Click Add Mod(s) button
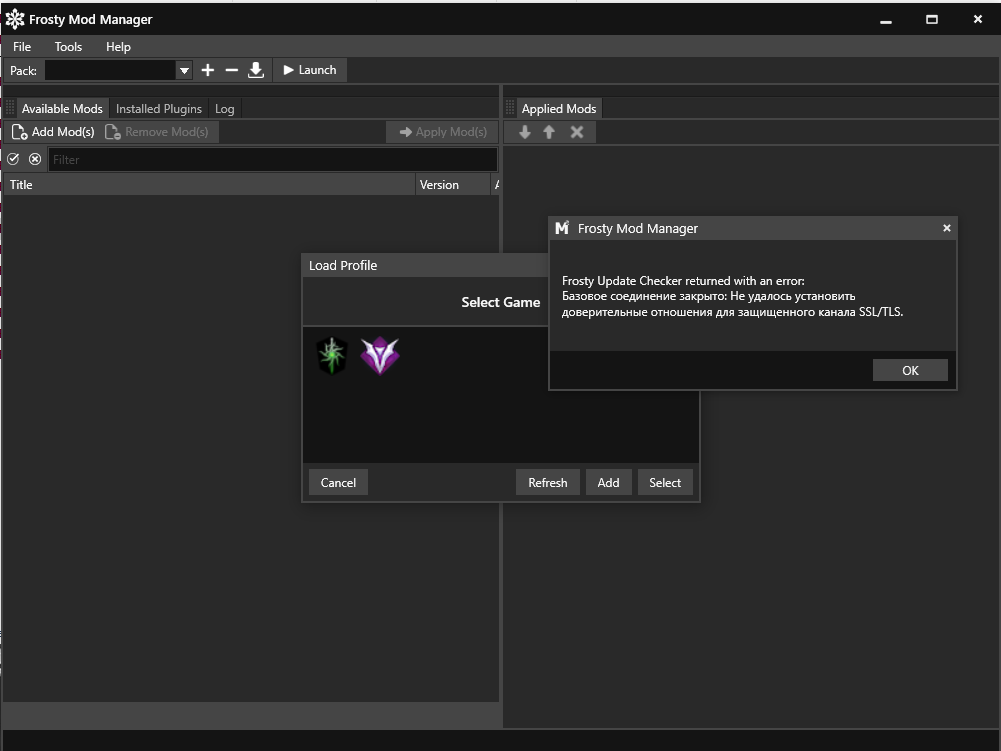Image resolution: width=1001 pixels, height=751 pixels. click(x=53, y=132)
